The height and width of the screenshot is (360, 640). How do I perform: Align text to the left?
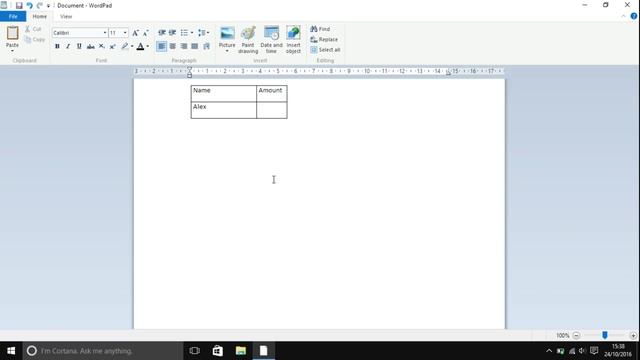point(162,47)
